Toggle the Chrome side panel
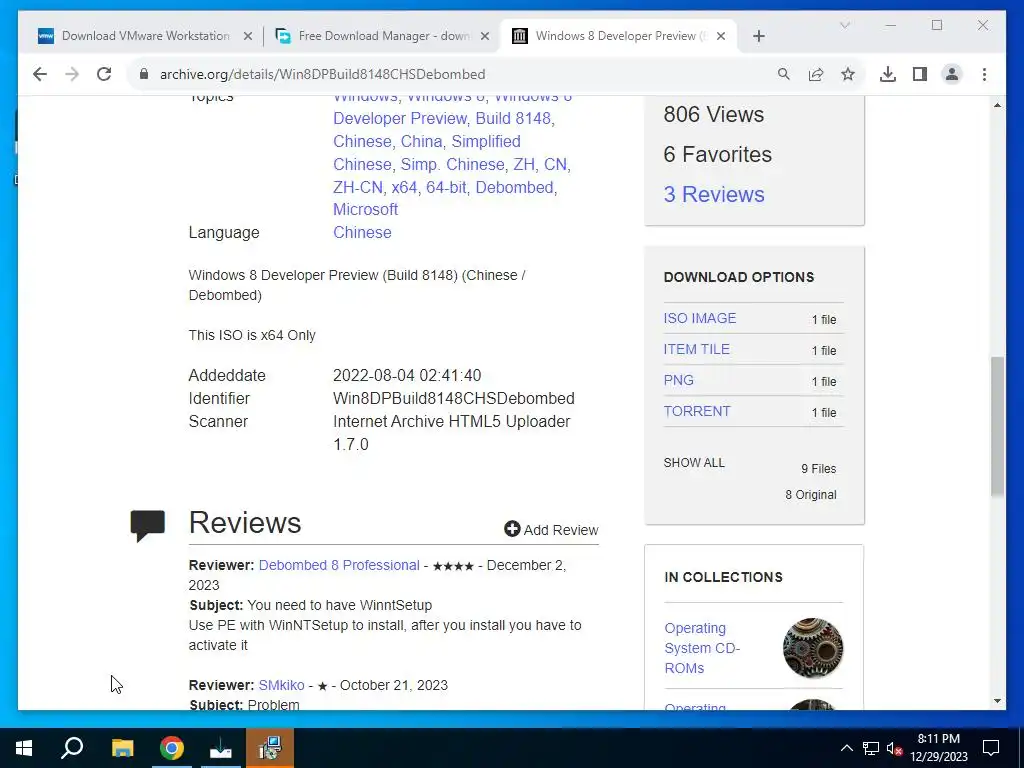1024x768 pixels. tap(920, 74)
